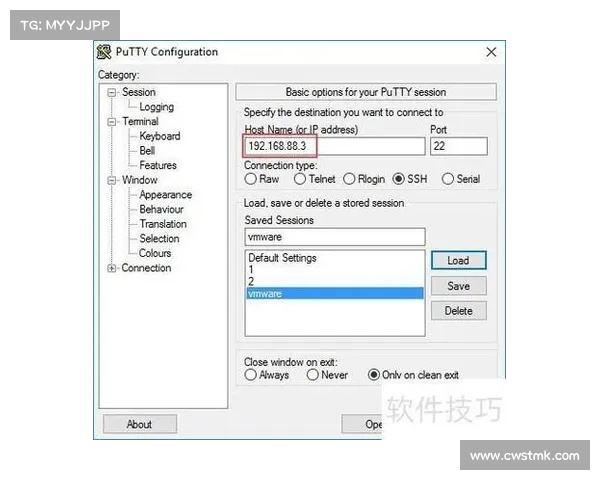Select SSH connection type
Viewport: 600px width, 480px height.
(x=410, y=179)
